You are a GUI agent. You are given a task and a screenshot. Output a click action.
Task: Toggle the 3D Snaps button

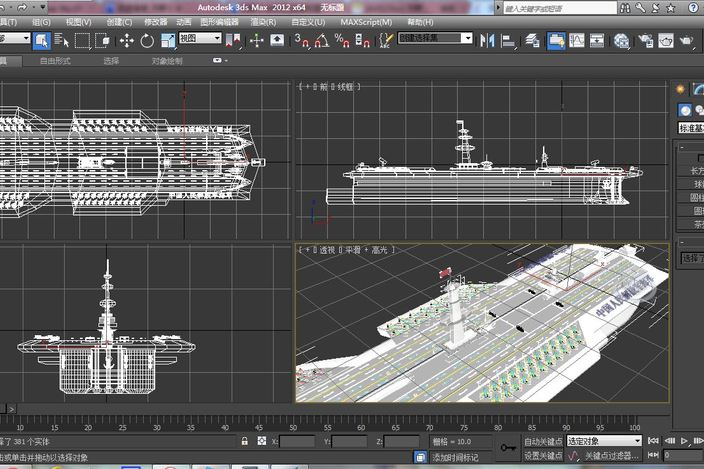[300, 40]
